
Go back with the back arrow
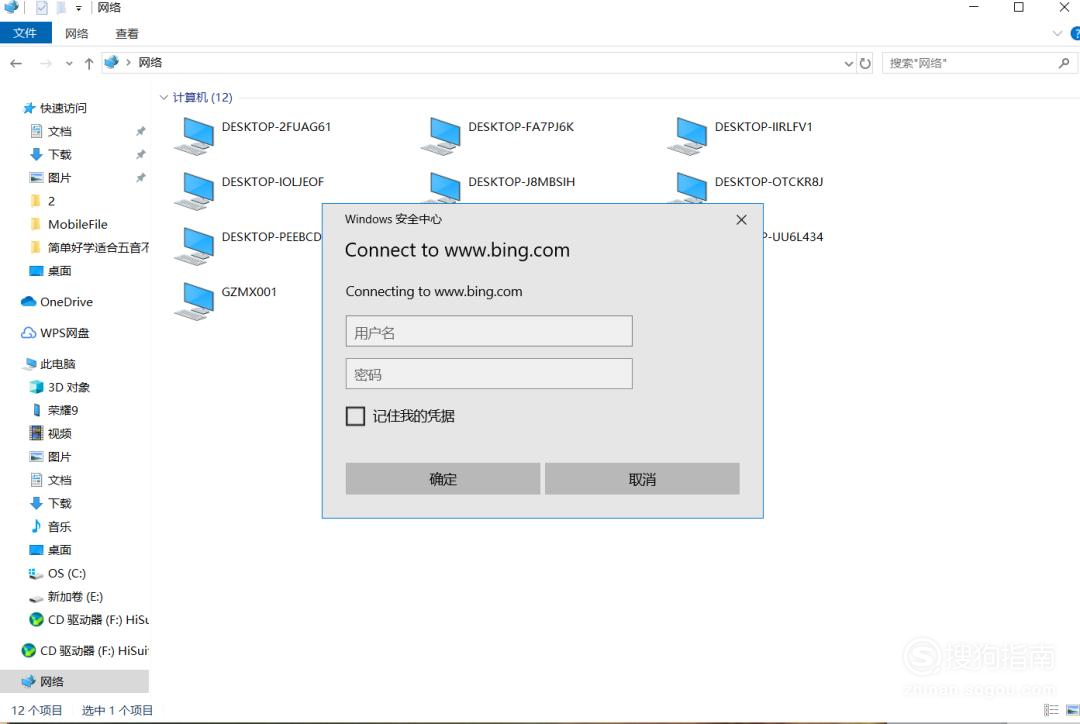17,63
